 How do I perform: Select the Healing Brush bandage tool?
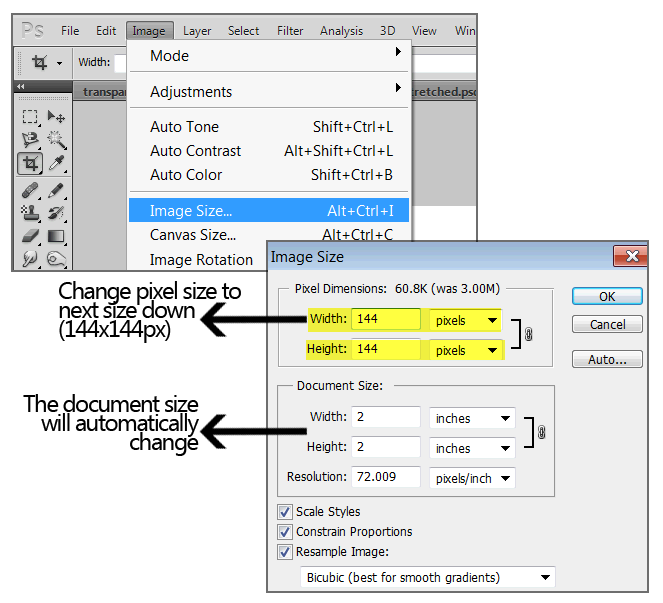tap(30, 191)
